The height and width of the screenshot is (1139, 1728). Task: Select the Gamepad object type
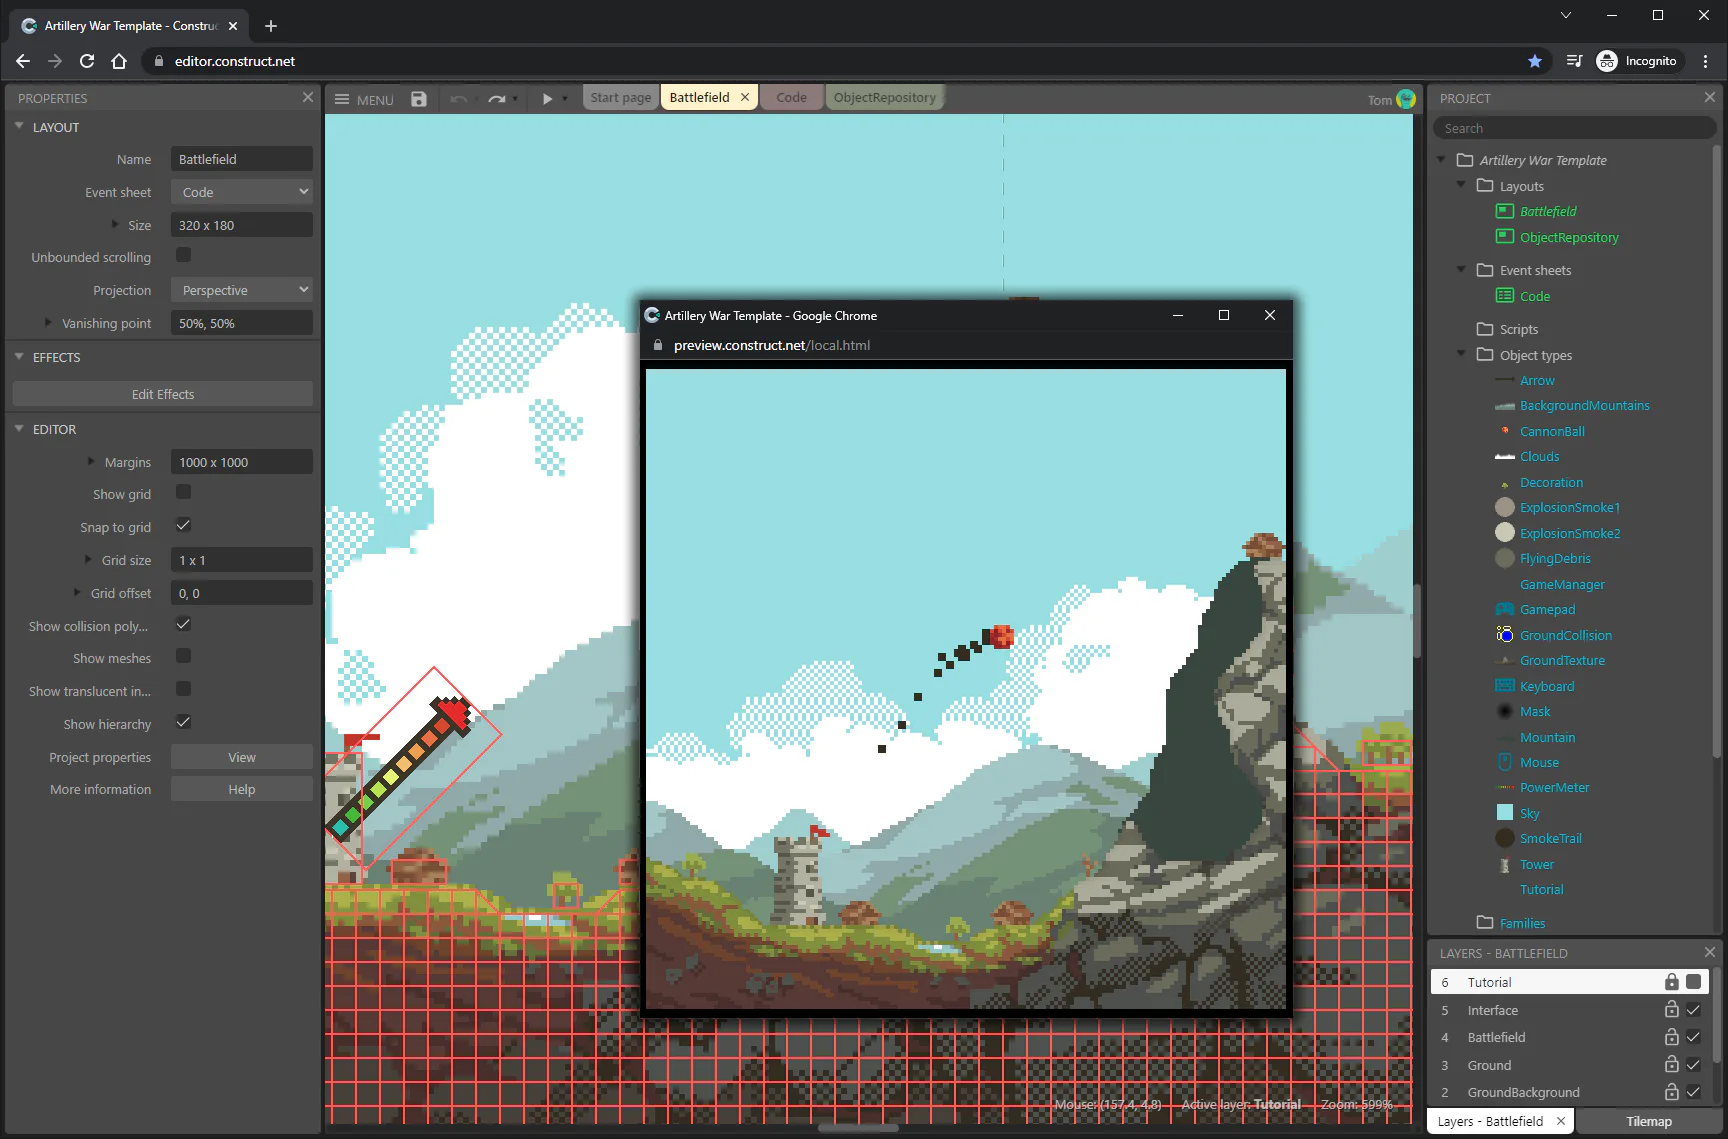pyautogui.click(x=1547, y=609)
